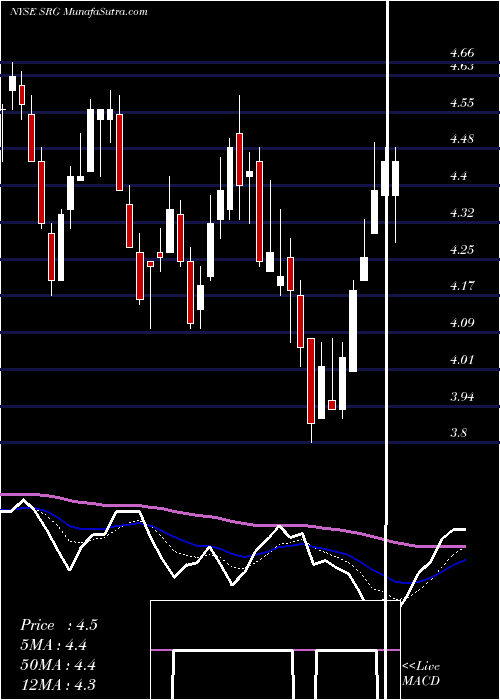Click the 4.48 price axis label
Screen dimensions: 500x700
(462, 139)
